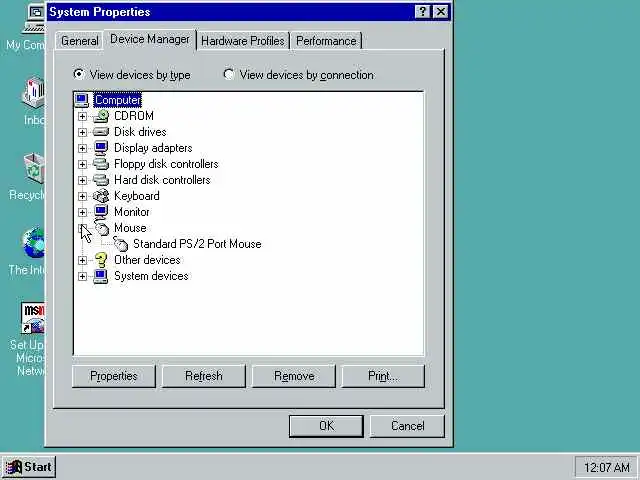Expand the Monitor tree node

point(82,212)
